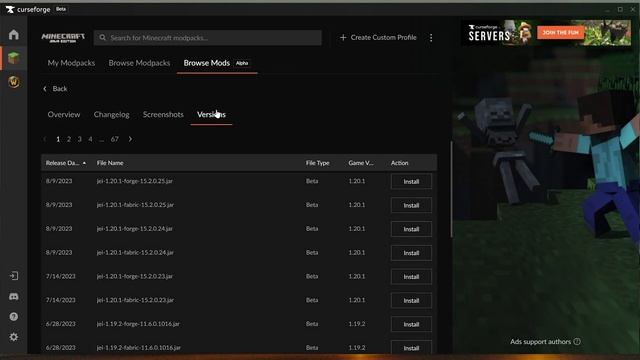Viewport: 640px width, 360px height.
Task: Select the Browse Mods tab
Action: (x=216, y=63)
